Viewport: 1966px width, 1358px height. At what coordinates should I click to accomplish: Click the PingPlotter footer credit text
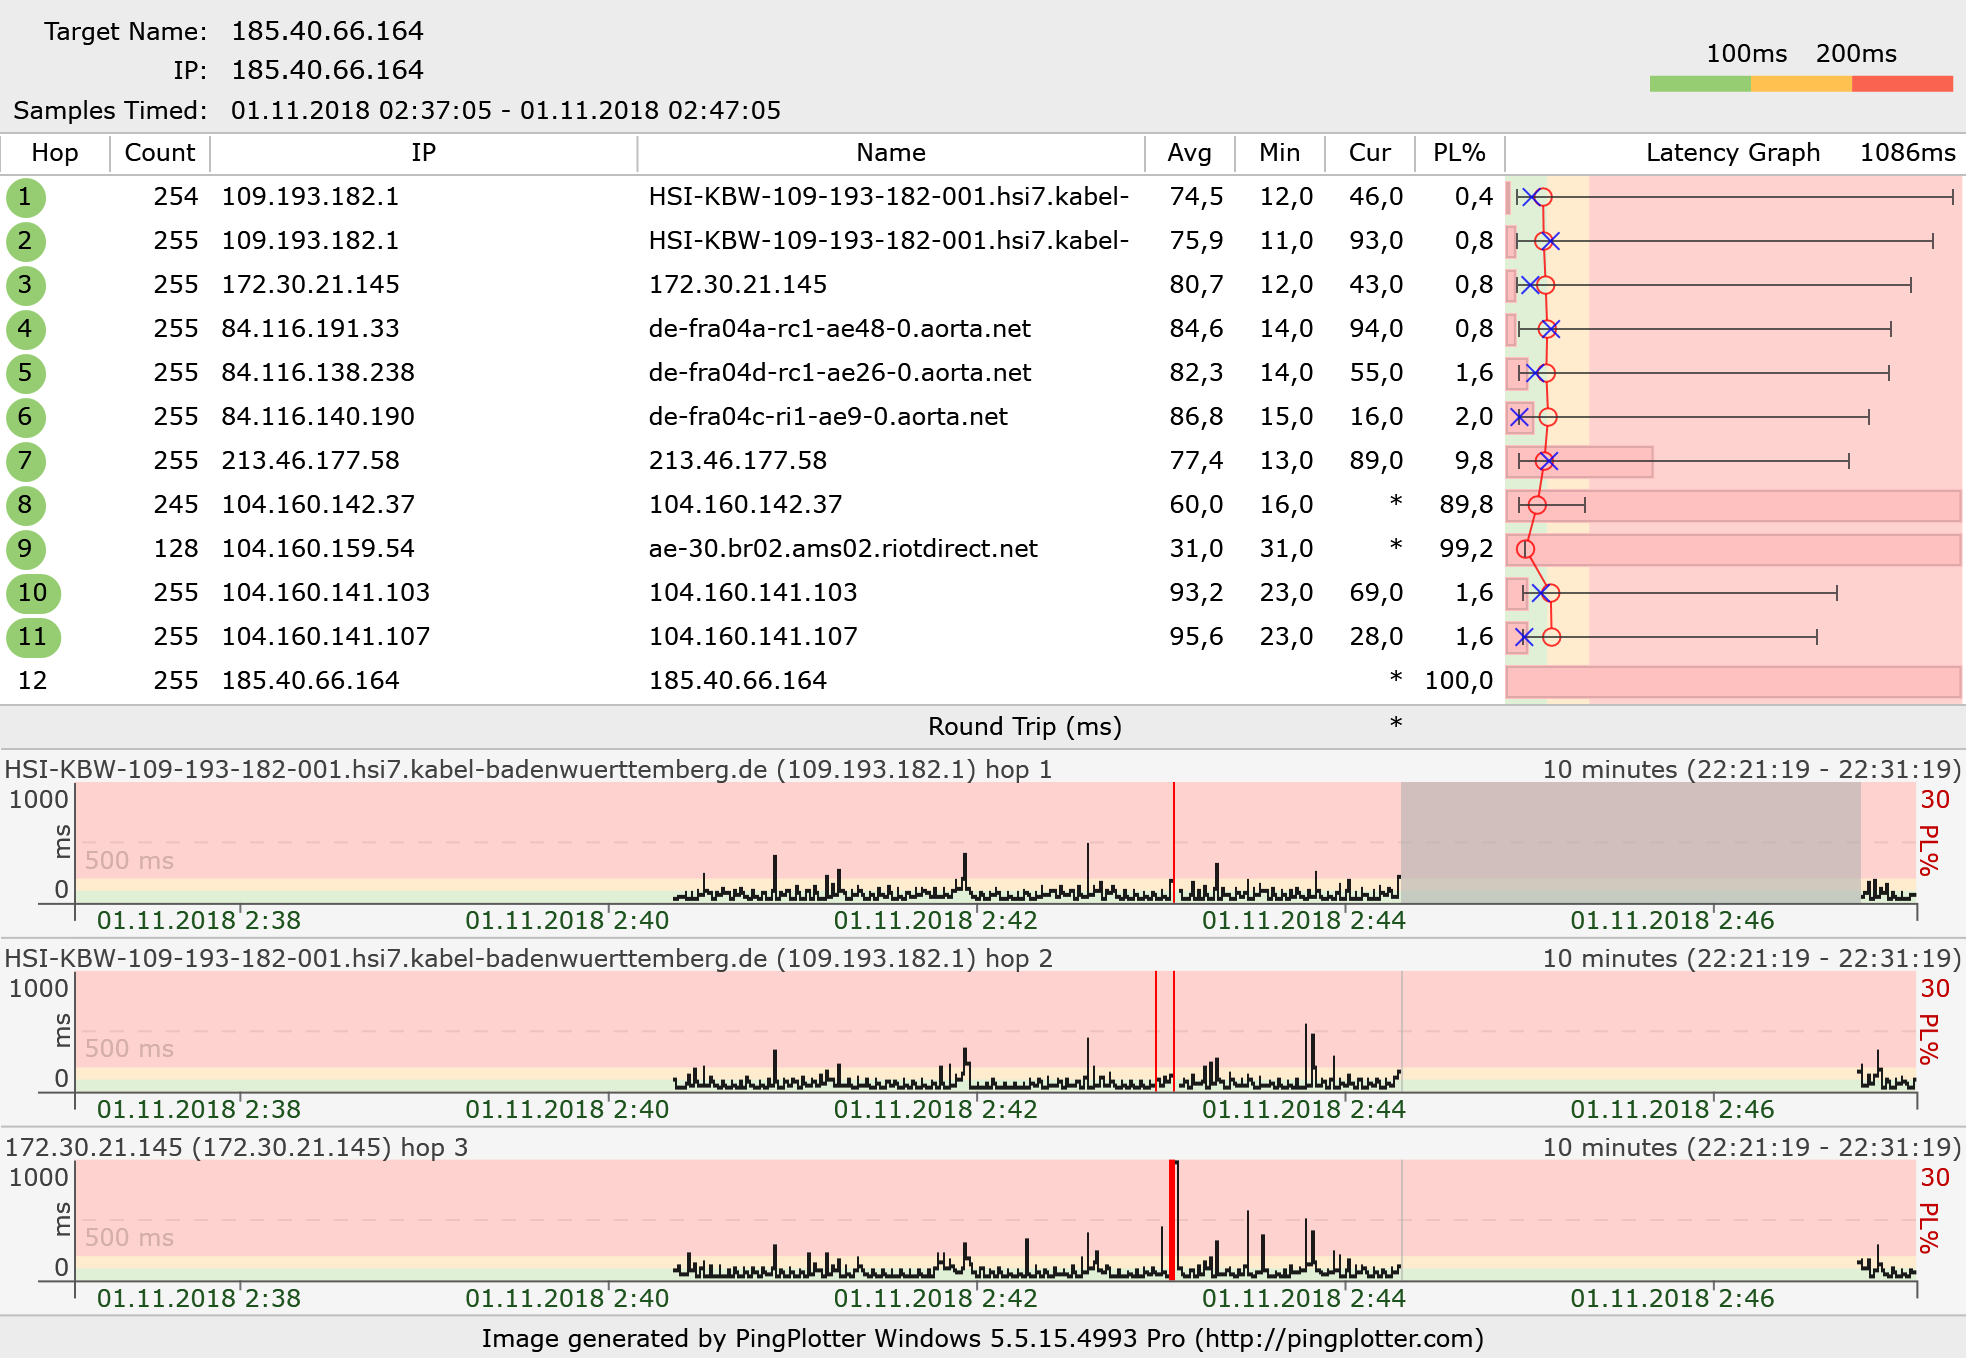coord(983,1339)
